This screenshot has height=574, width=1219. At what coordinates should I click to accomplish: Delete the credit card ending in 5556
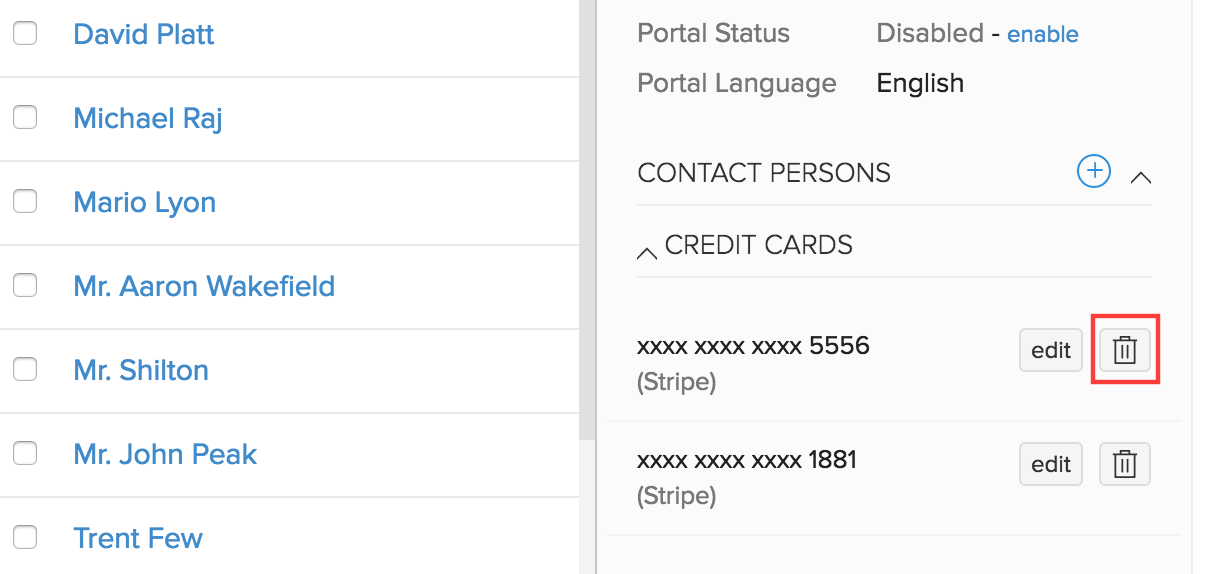tap(1125, 350)
